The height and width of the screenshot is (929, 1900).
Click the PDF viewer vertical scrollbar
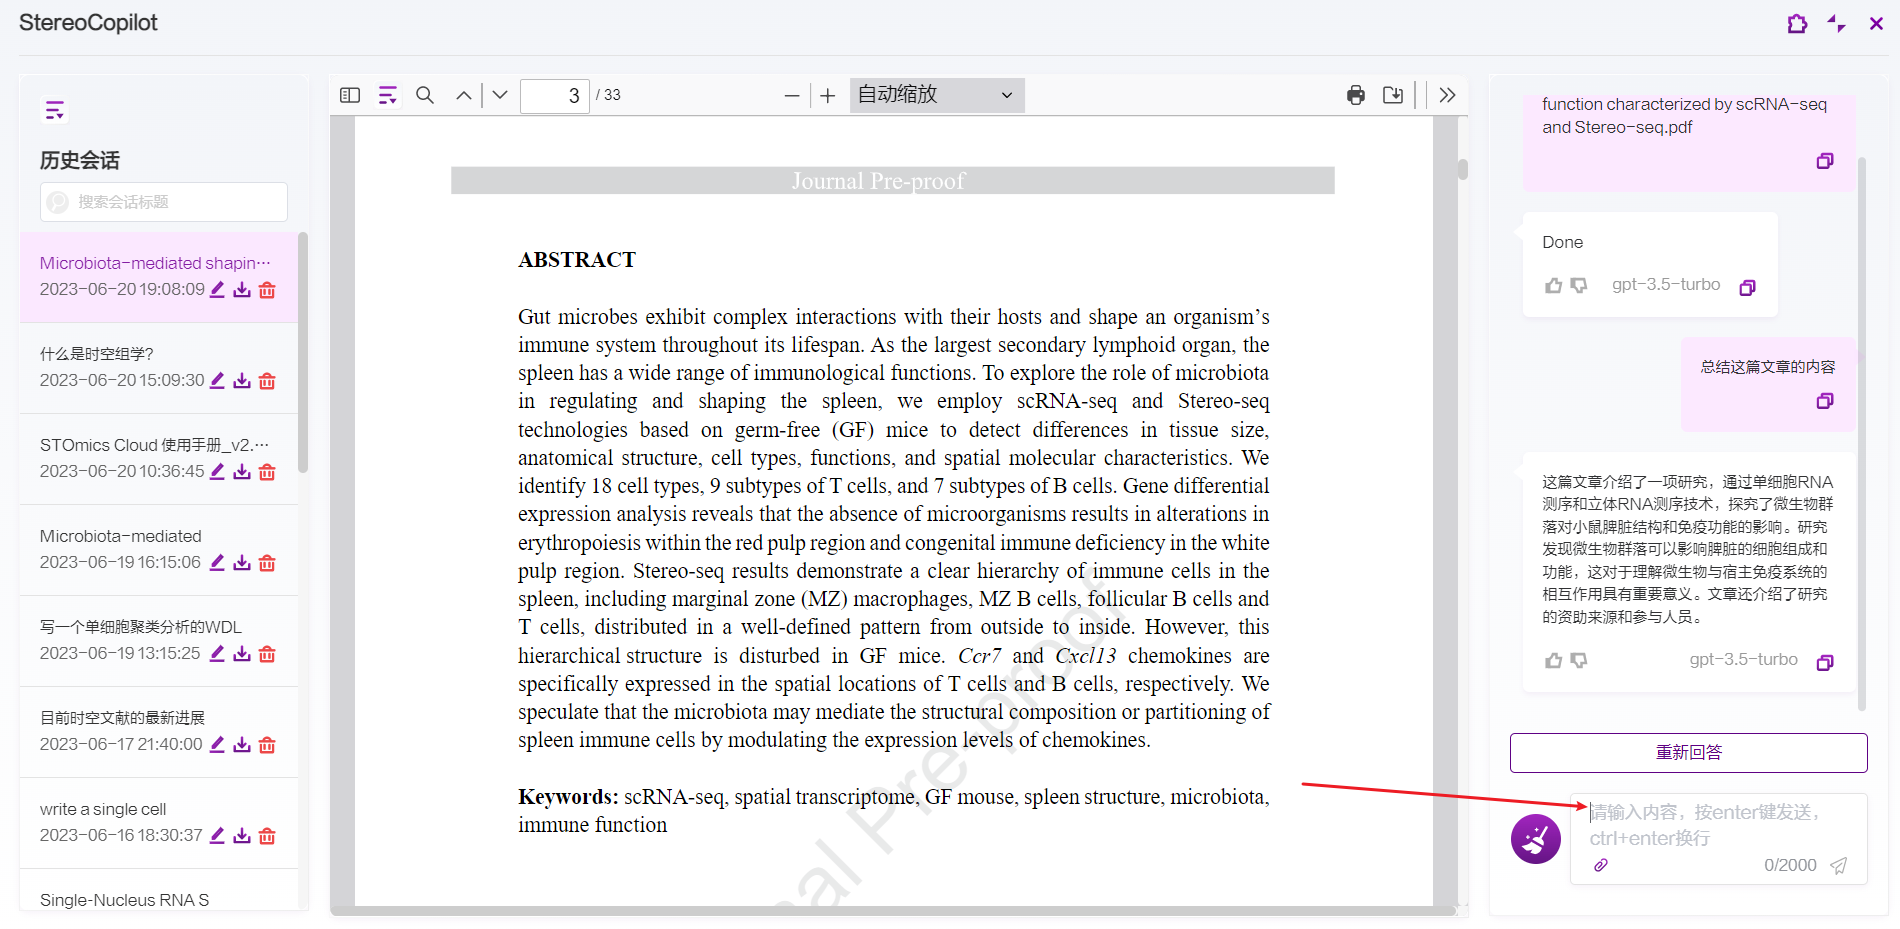[1463, 169]
